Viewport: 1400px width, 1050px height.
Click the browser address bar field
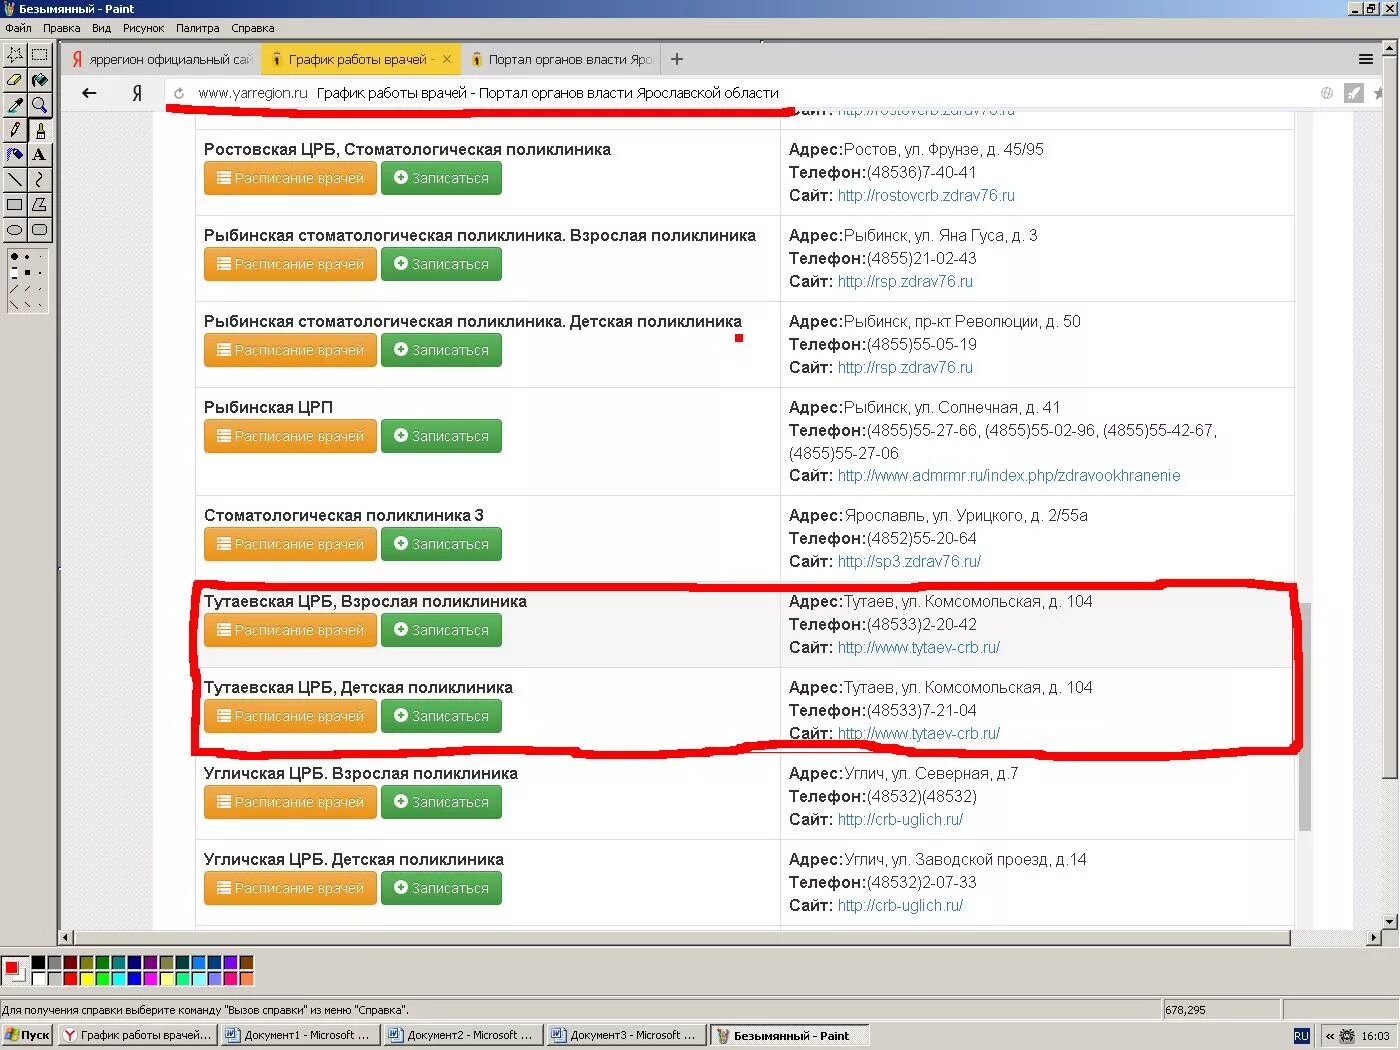(740, 93)
